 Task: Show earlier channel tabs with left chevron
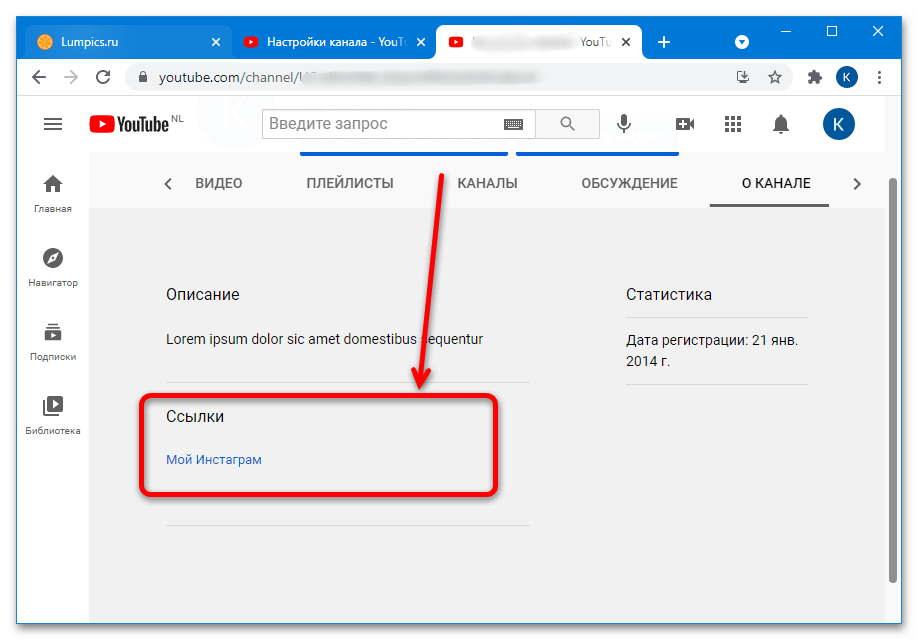(x=167, y=184)
